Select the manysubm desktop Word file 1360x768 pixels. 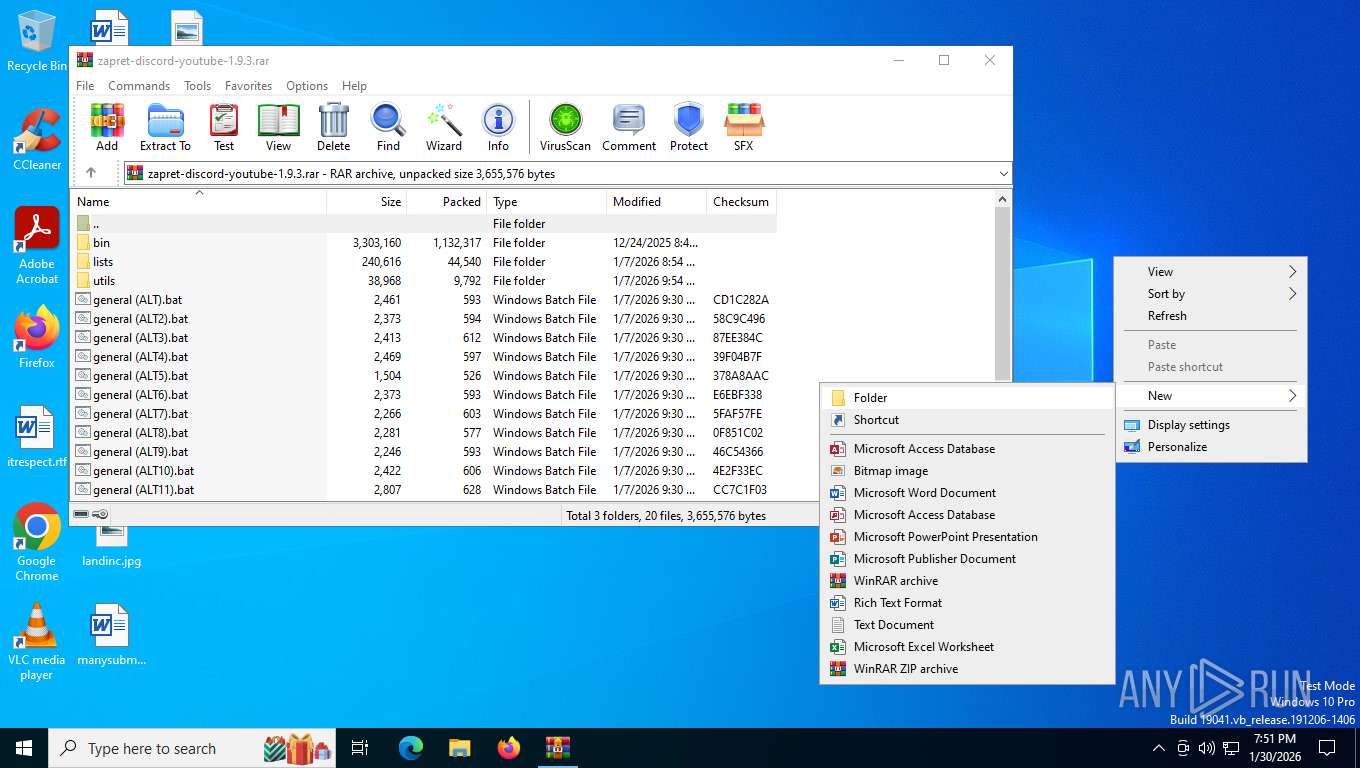click(x=111, y=635)
